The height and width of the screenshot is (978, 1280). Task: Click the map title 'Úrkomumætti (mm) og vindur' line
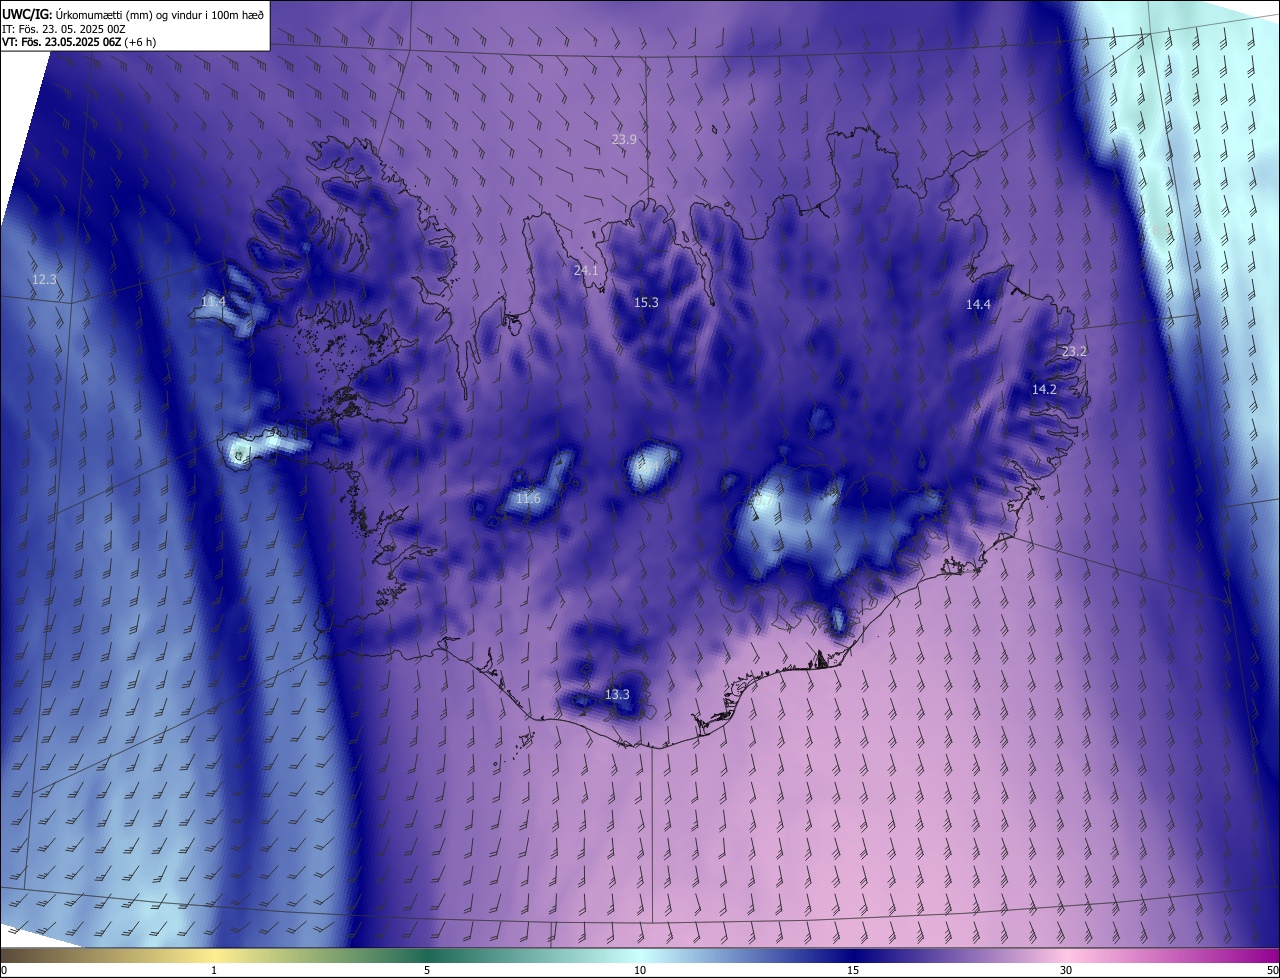tap(133, 14)
